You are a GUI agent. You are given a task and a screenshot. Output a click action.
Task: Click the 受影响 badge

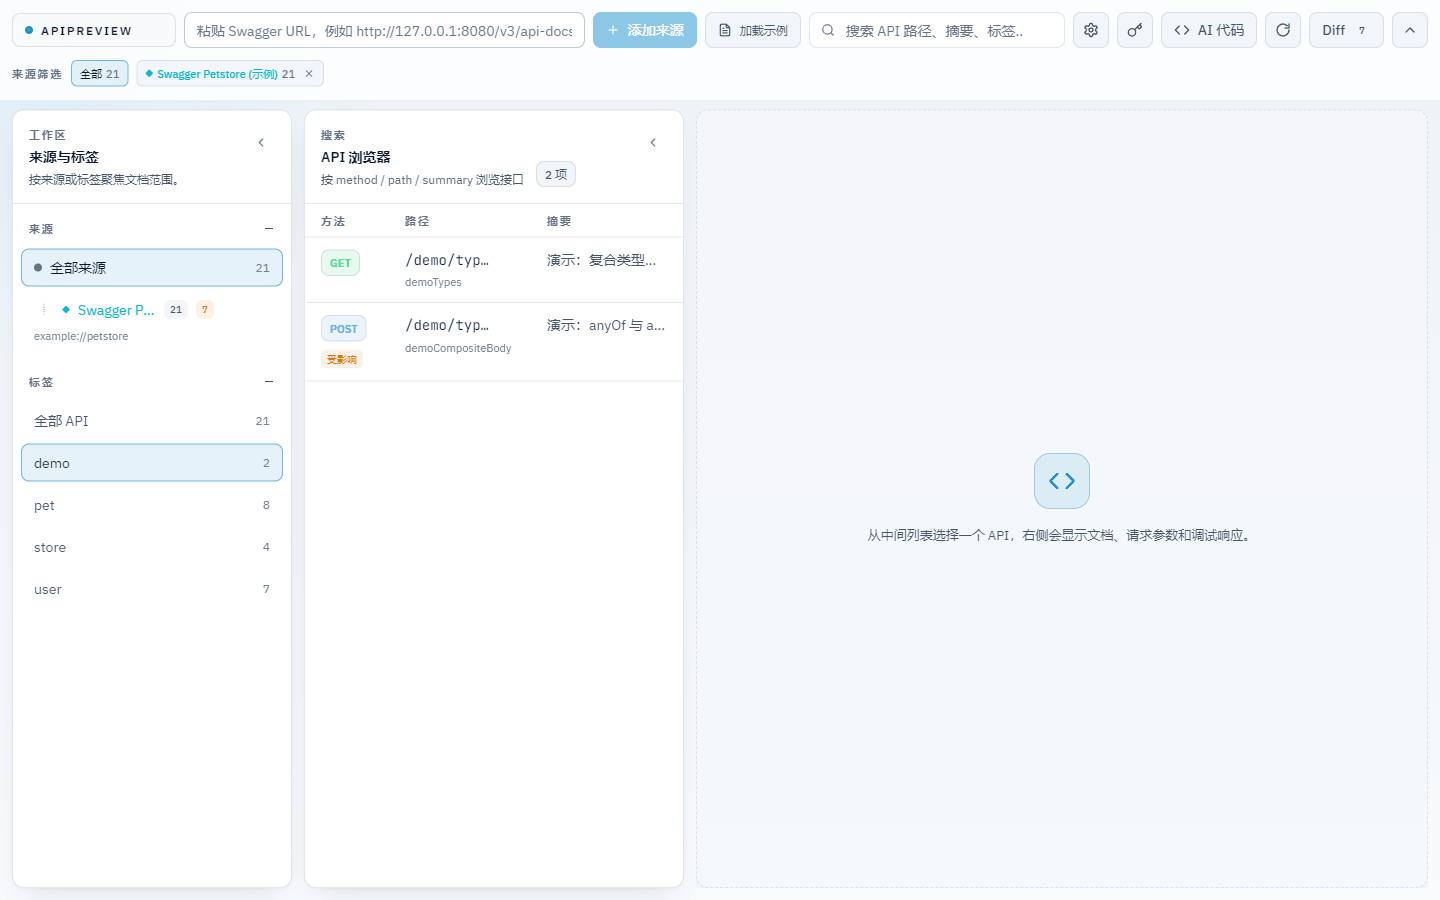pos(341,360)
